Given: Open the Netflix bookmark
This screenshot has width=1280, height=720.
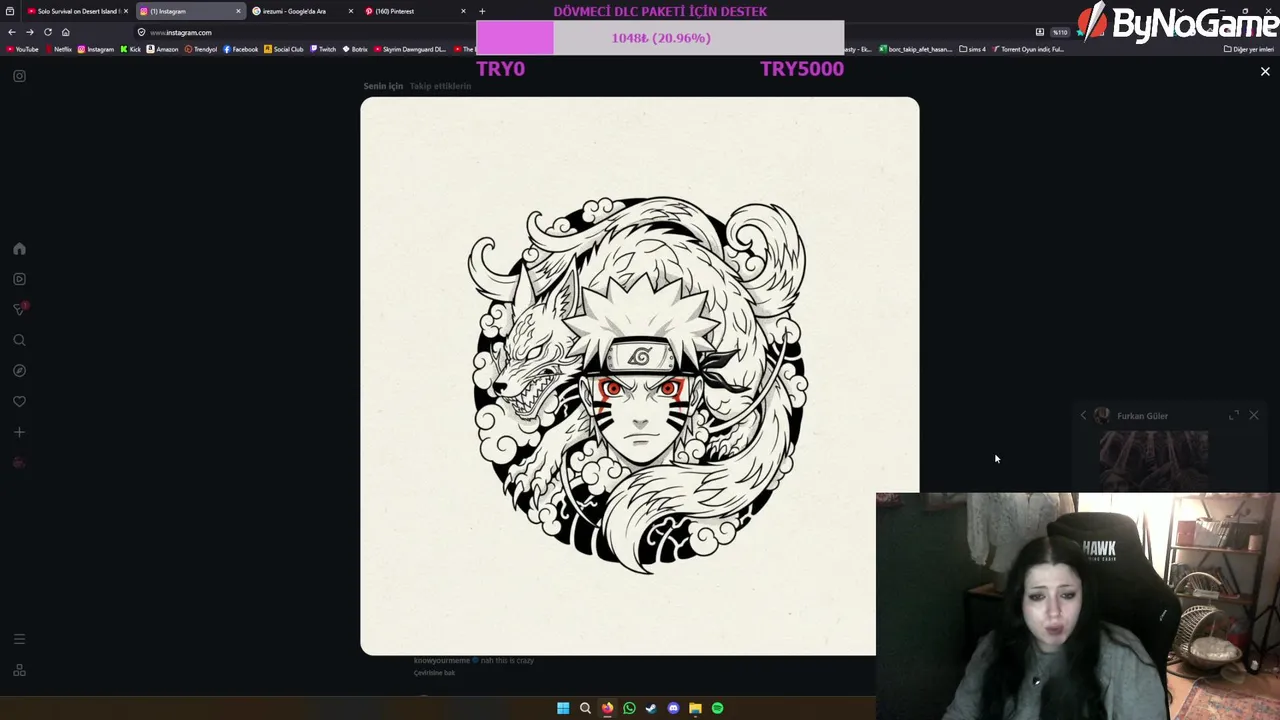Looking at the screenshot, I should pos(58,49).
